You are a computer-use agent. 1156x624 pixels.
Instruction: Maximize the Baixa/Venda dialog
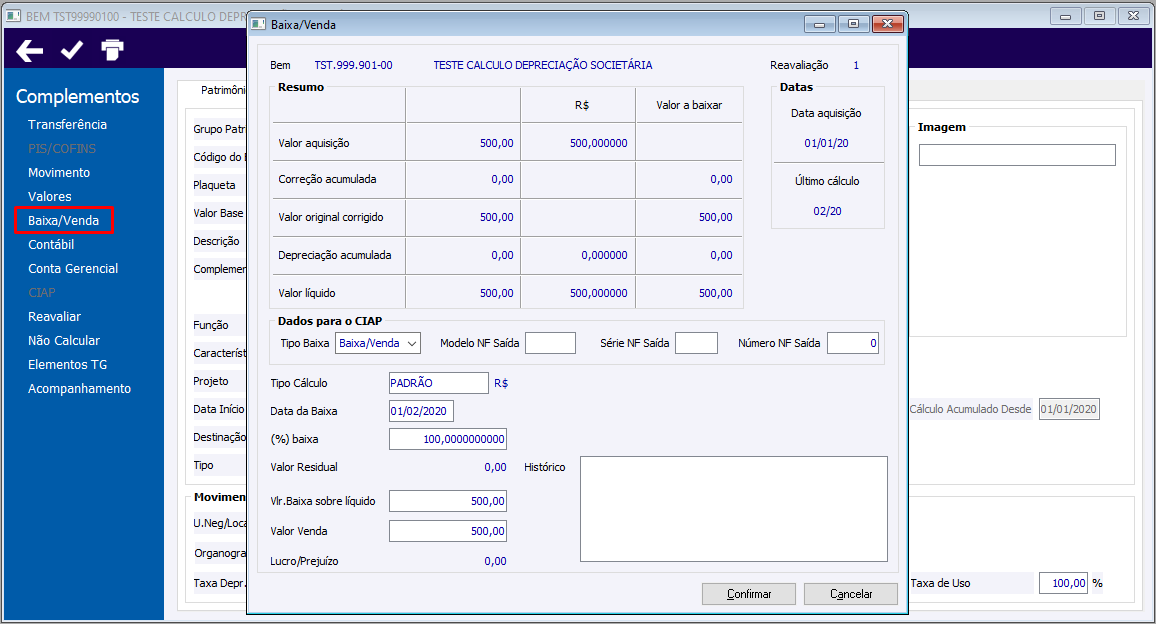(x=854, y=24)
